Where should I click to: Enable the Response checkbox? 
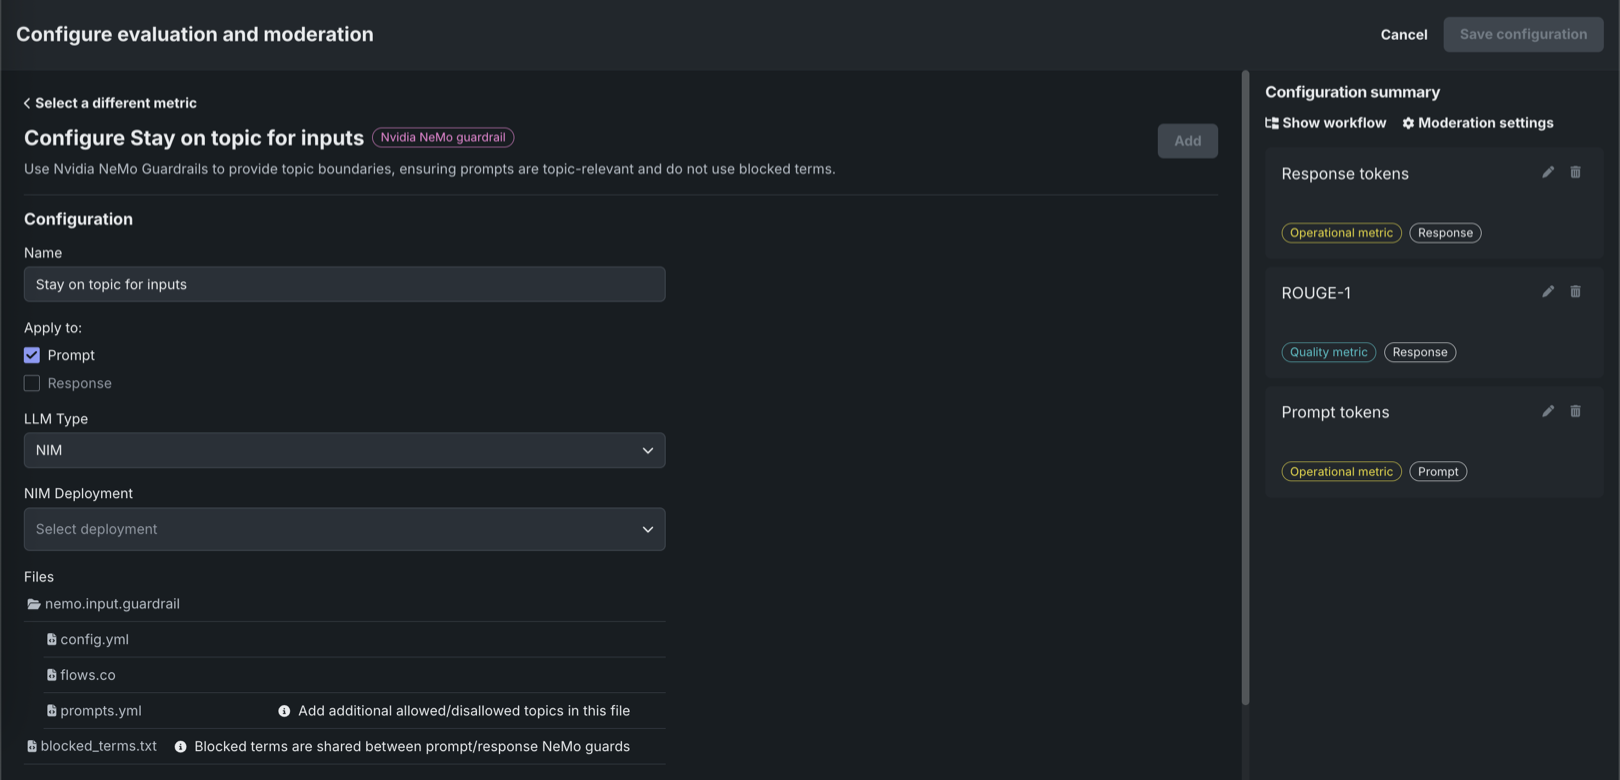point(32,383)
